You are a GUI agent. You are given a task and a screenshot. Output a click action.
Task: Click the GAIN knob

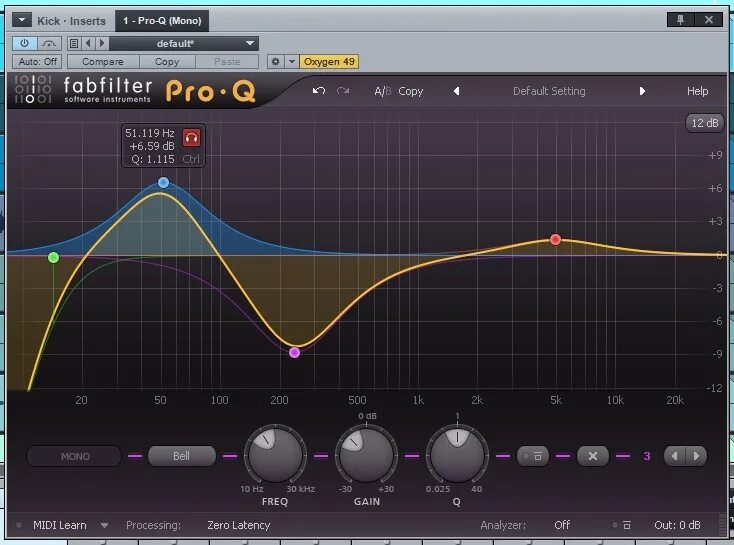(x=366, y=455)
